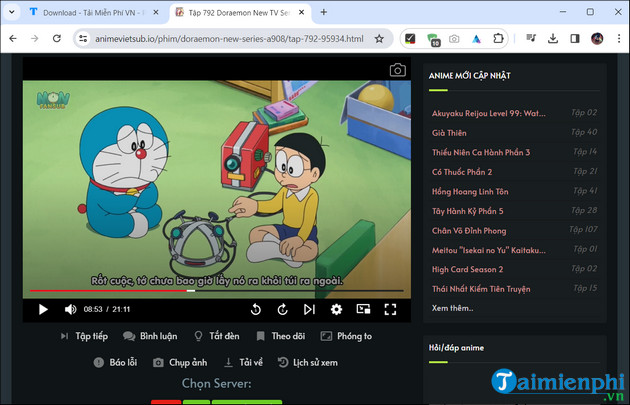Open Thiếu Niên Ca Hành Phần 3
The image size is (630, 405).
coord(481,152)
